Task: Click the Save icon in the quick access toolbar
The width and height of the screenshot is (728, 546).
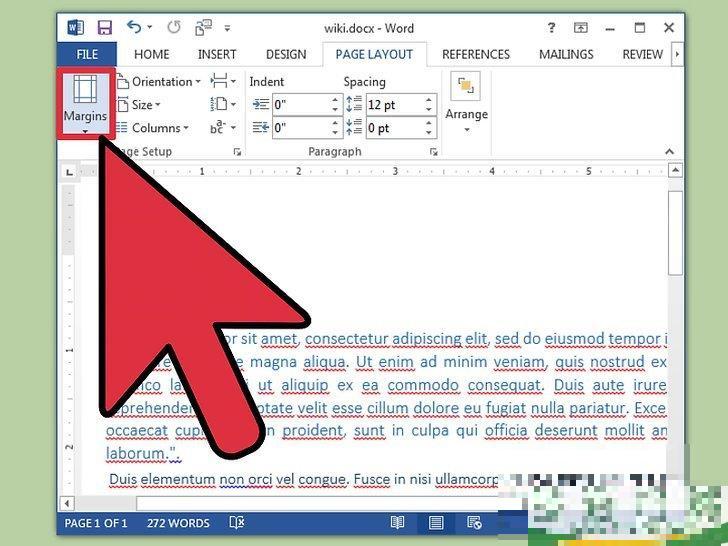Action: tap(103, 28)
